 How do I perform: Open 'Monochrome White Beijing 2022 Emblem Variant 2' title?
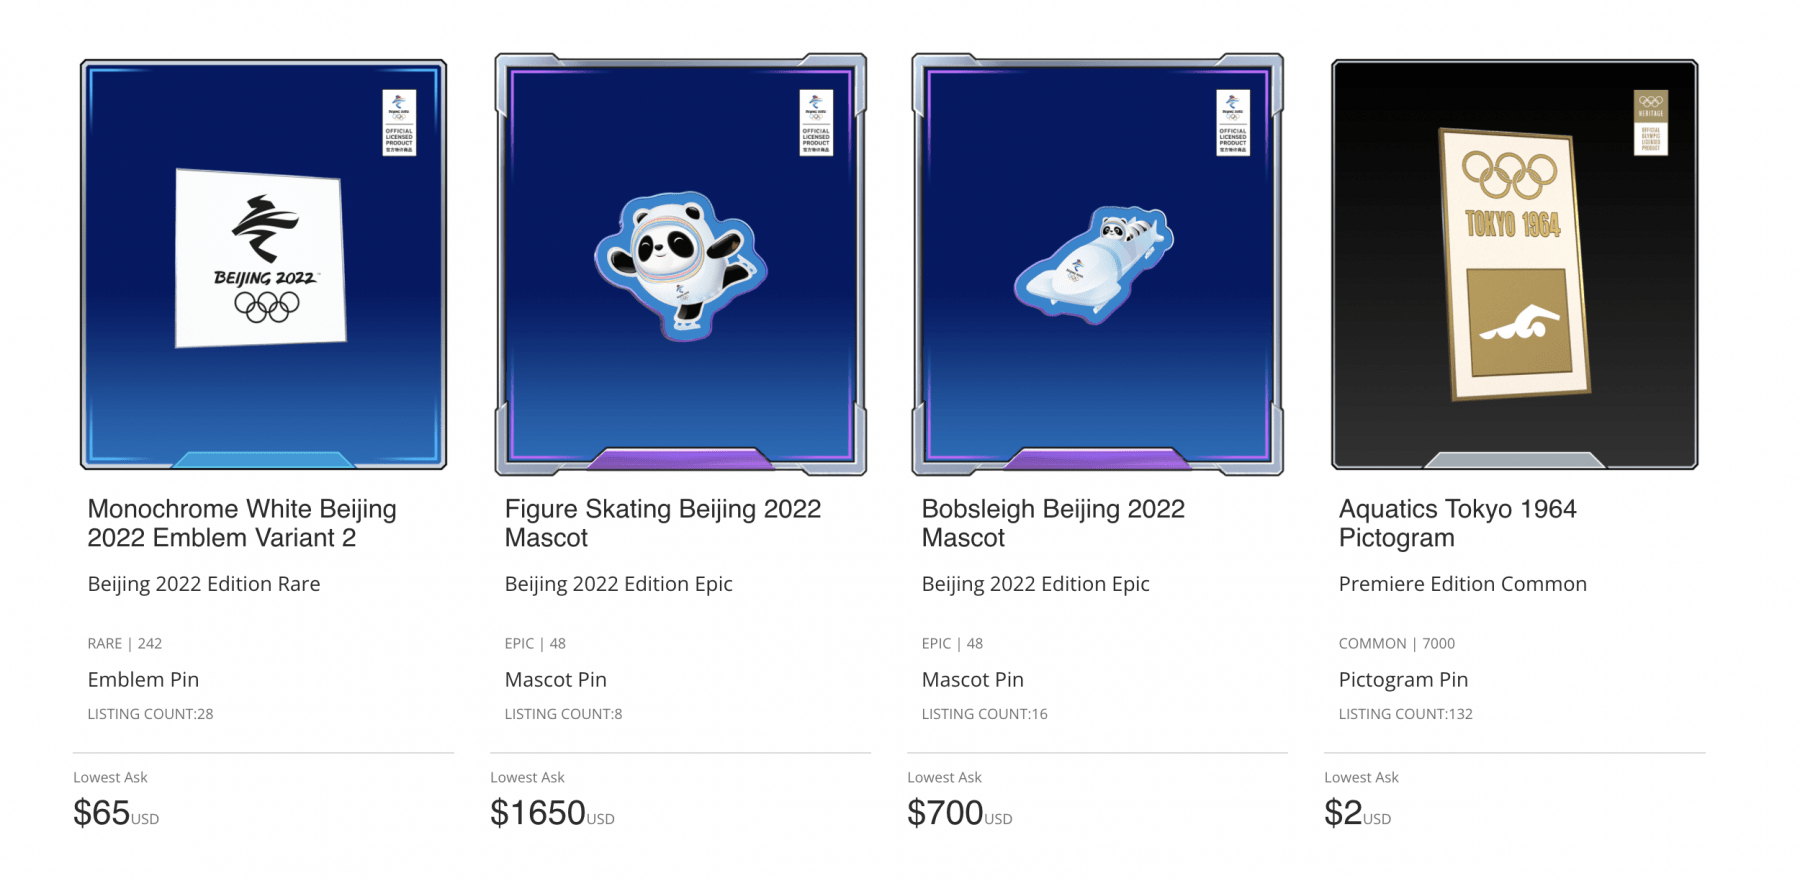[242, 523]
